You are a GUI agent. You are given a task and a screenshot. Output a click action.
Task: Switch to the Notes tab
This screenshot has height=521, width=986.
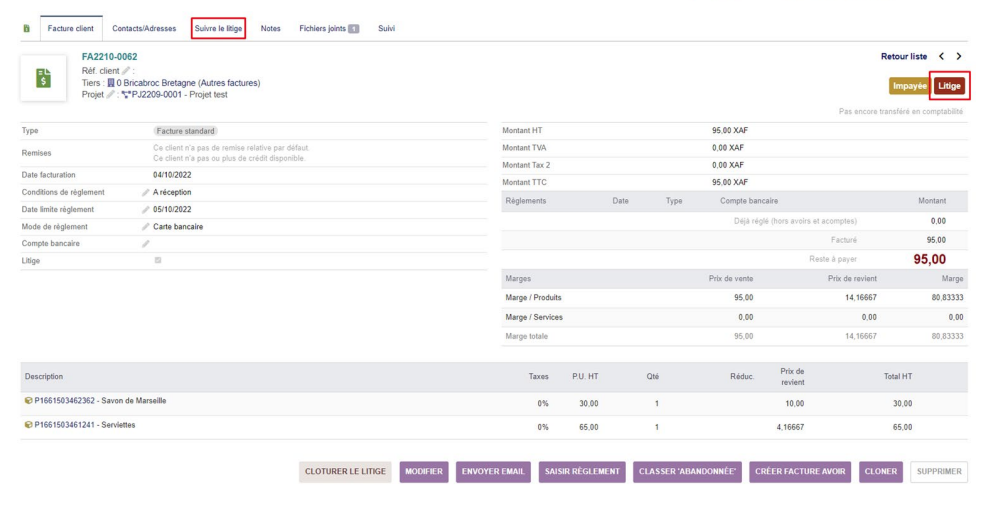270,28
